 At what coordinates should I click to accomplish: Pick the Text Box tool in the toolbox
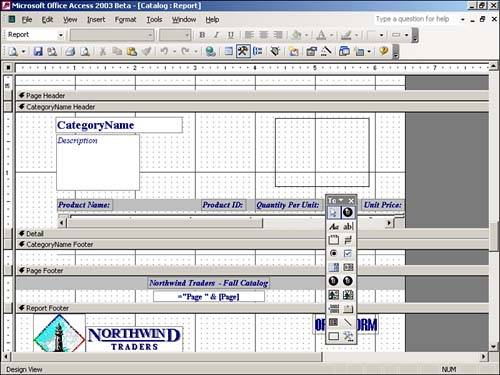348,226
